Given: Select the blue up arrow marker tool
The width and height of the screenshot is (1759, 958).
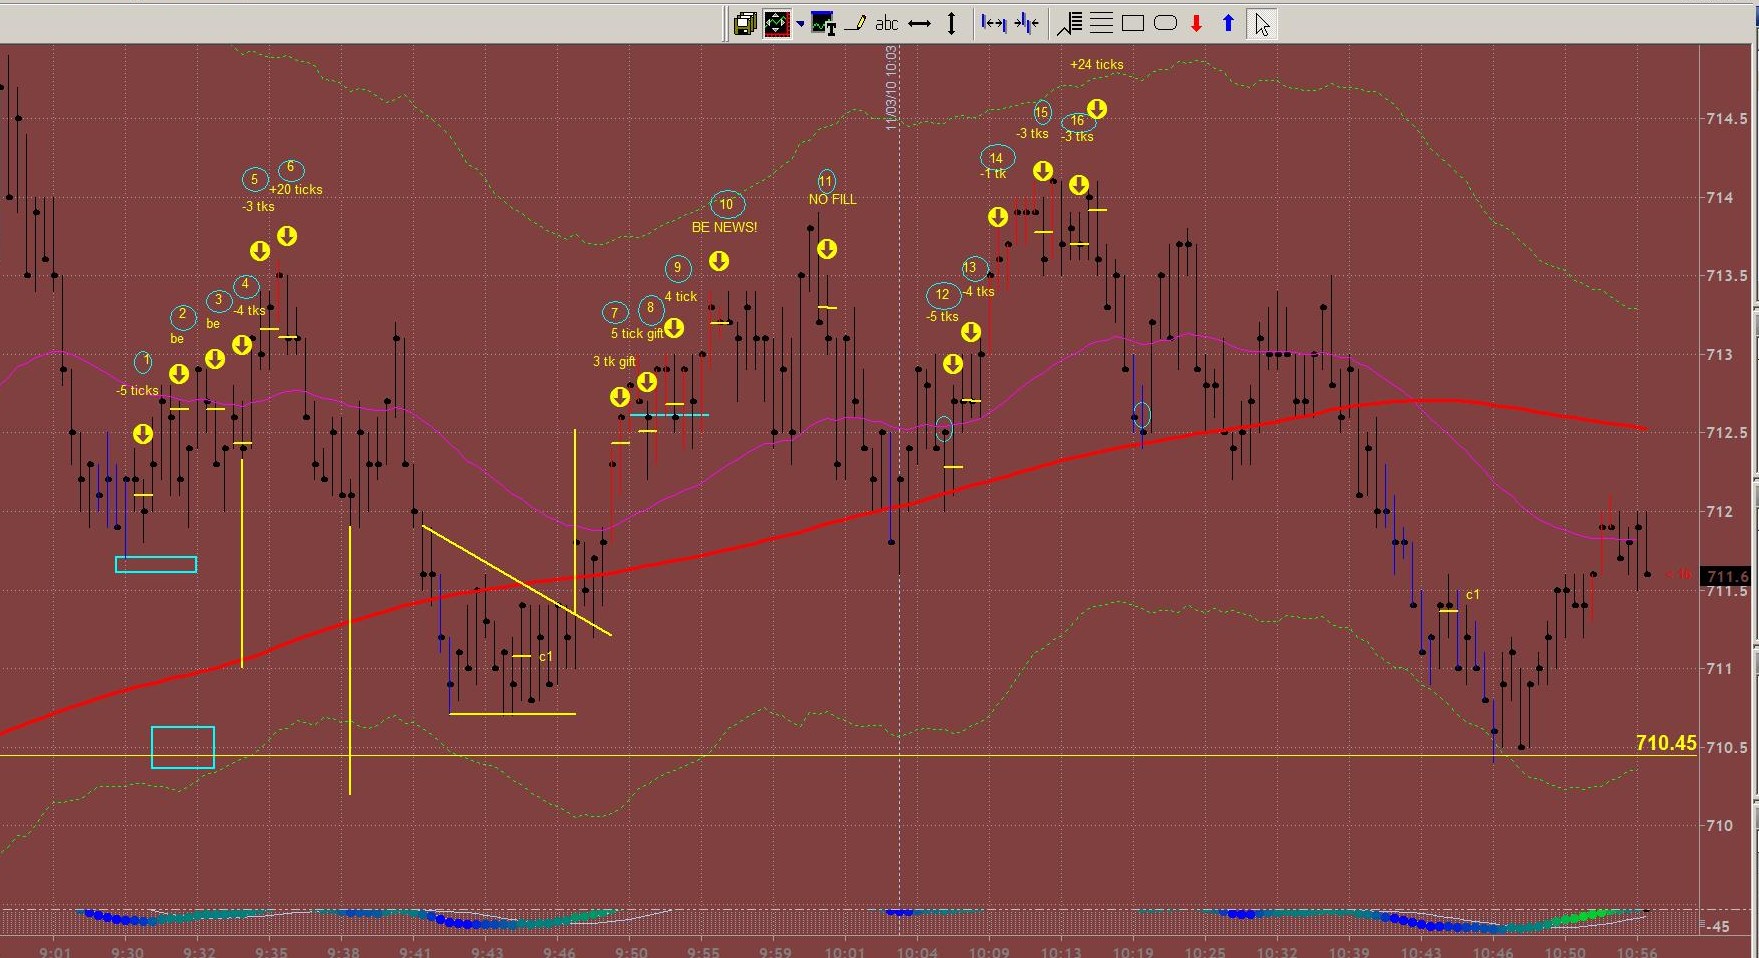Looking at the screenshot, I should [1228, 23].
